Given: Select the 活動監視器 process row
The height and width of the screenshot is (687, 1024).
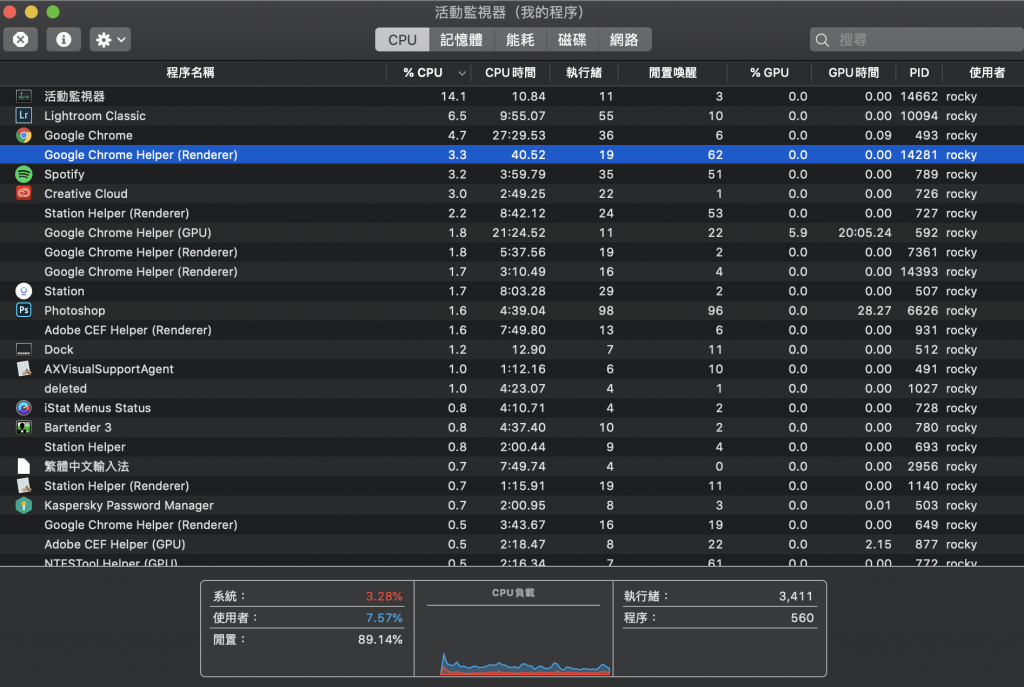Looking at the screenshot, I should [x=512, y=97].
